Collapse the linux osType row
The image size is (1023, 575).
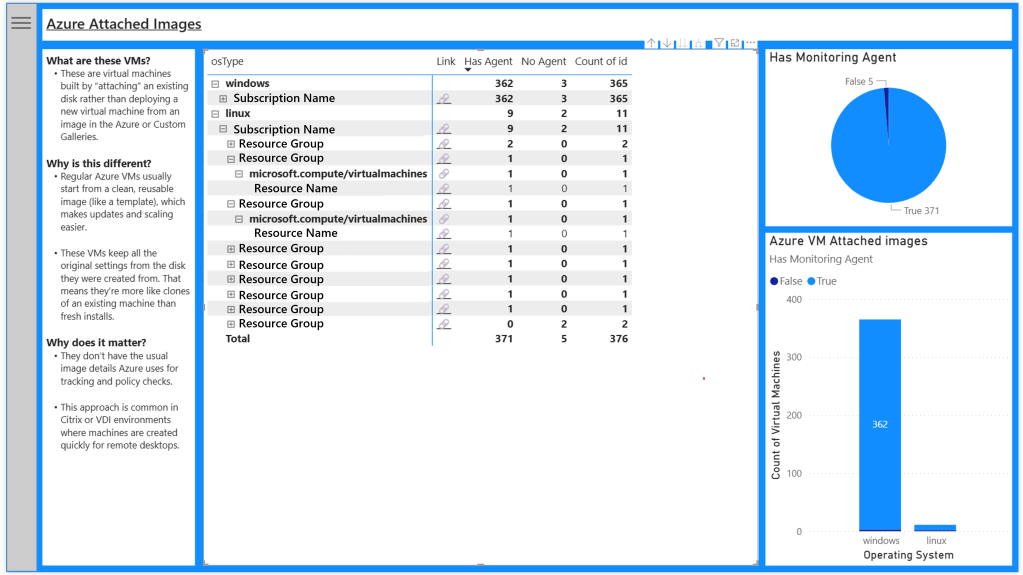216,114
